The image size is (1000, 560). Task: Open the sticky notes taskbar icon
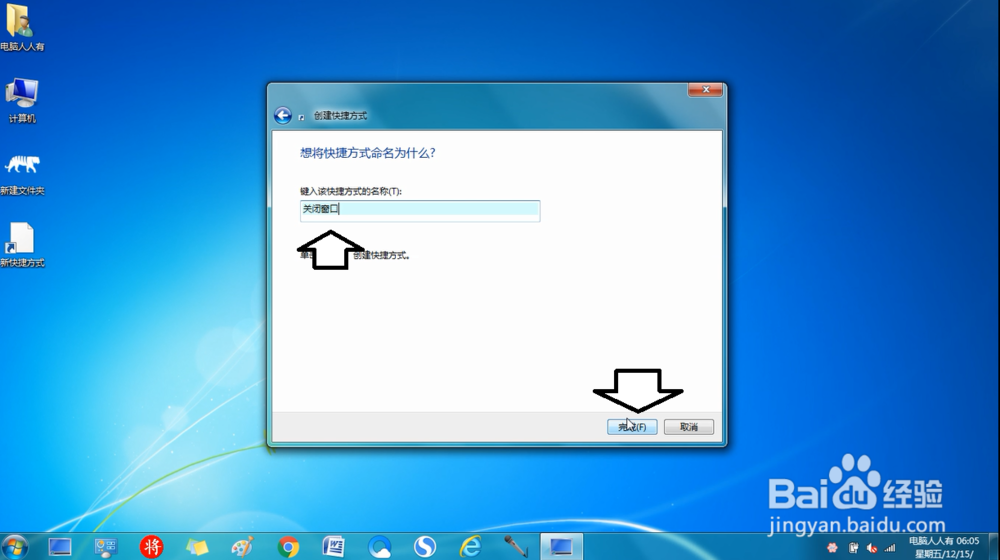[197, 547]
